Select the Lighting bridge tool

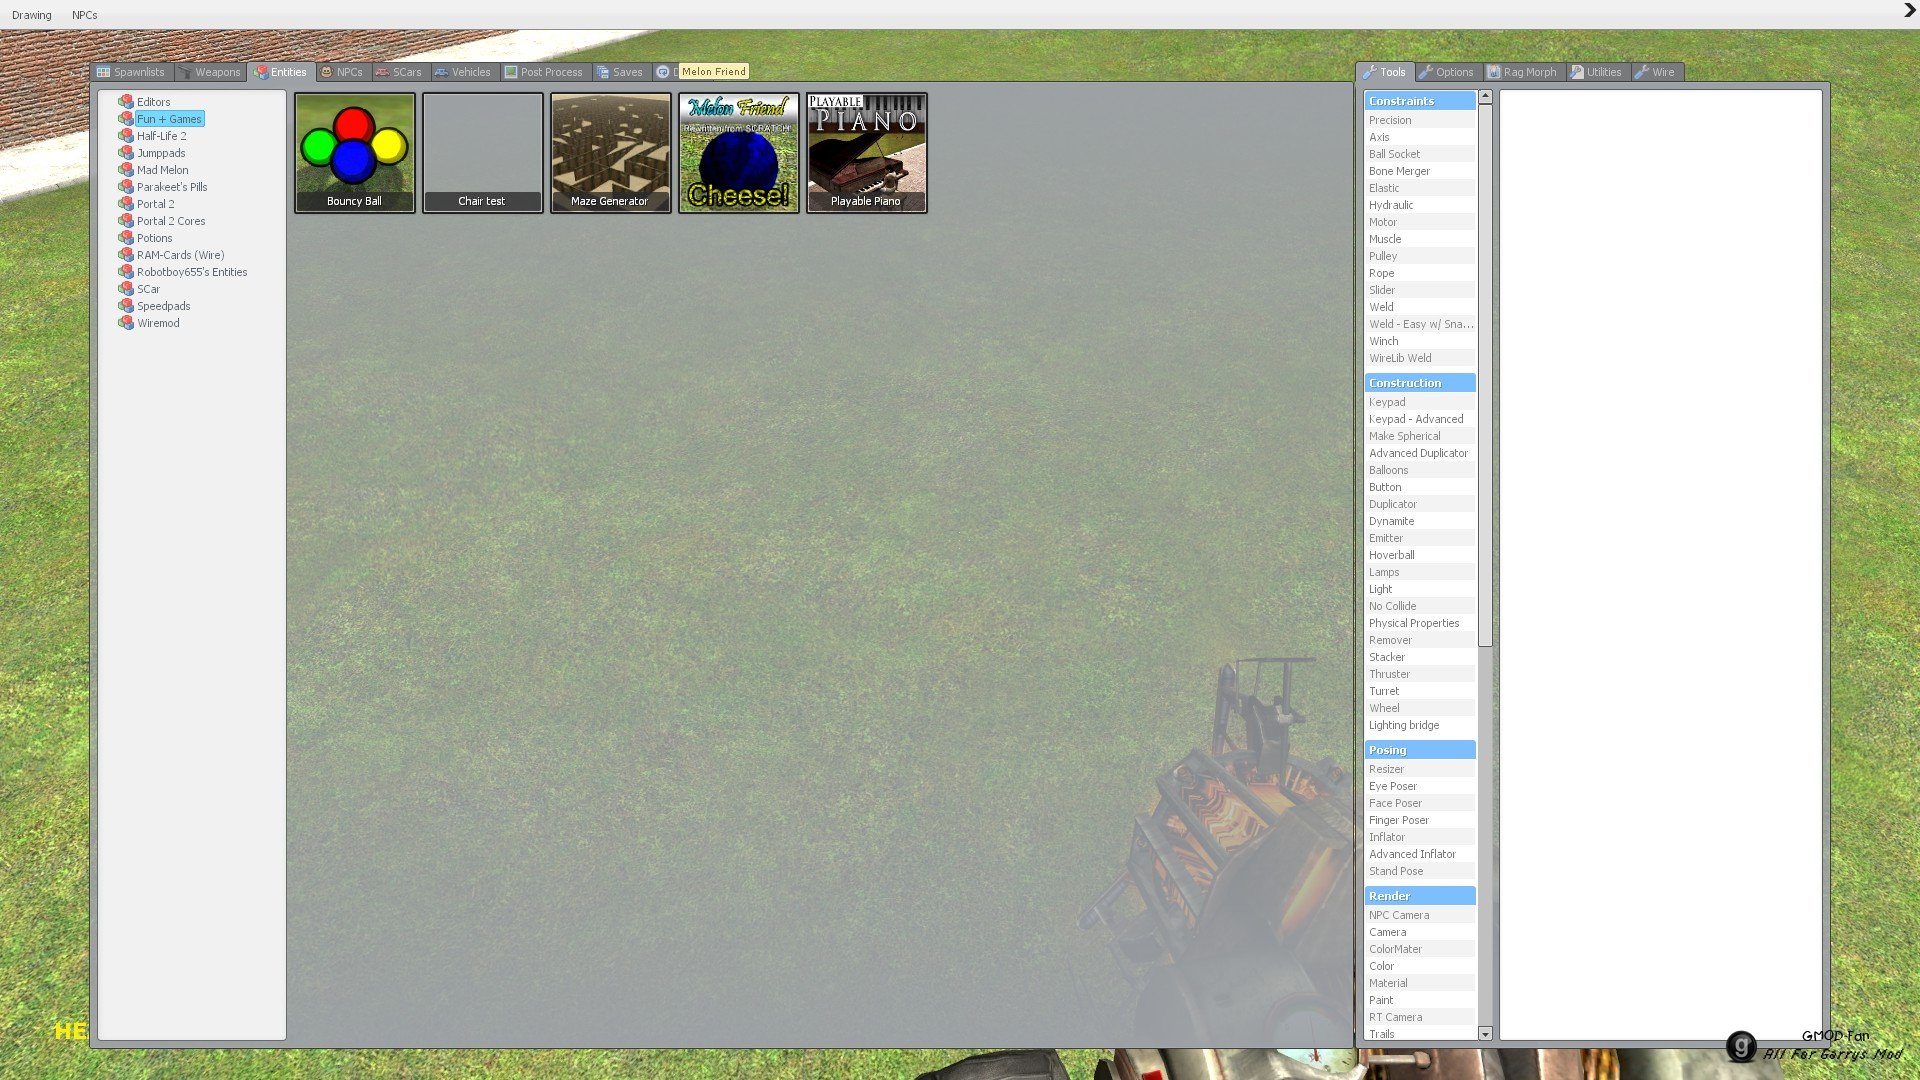click(1420, 725)
